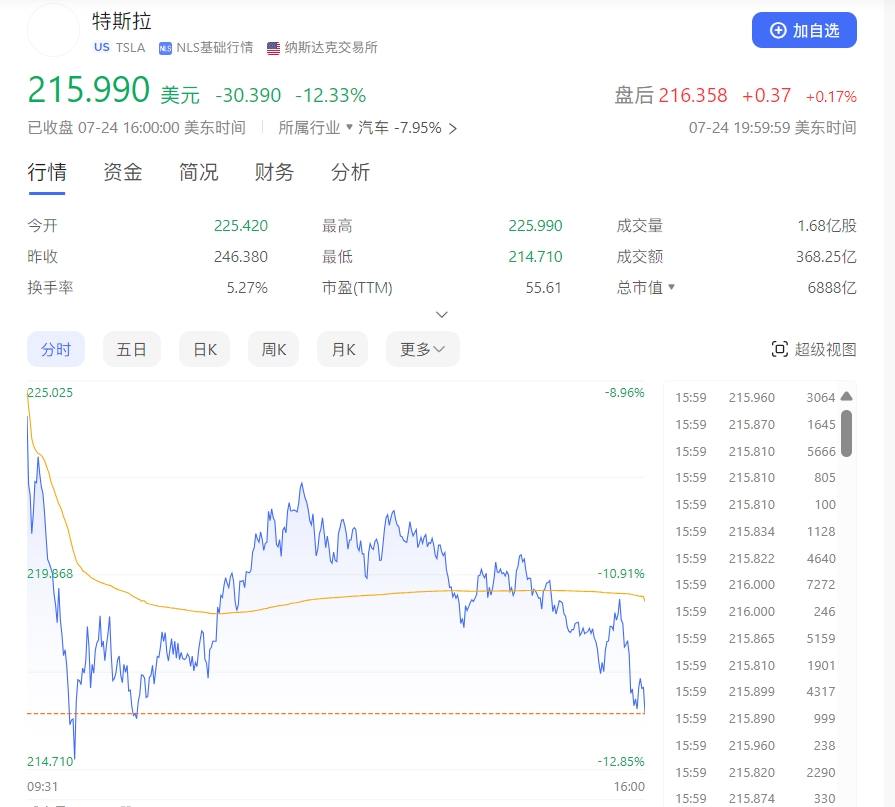Viewport: 895px width, 807px height.
Task: Open the 超级视图 super view icon
Action: point(779,349)
